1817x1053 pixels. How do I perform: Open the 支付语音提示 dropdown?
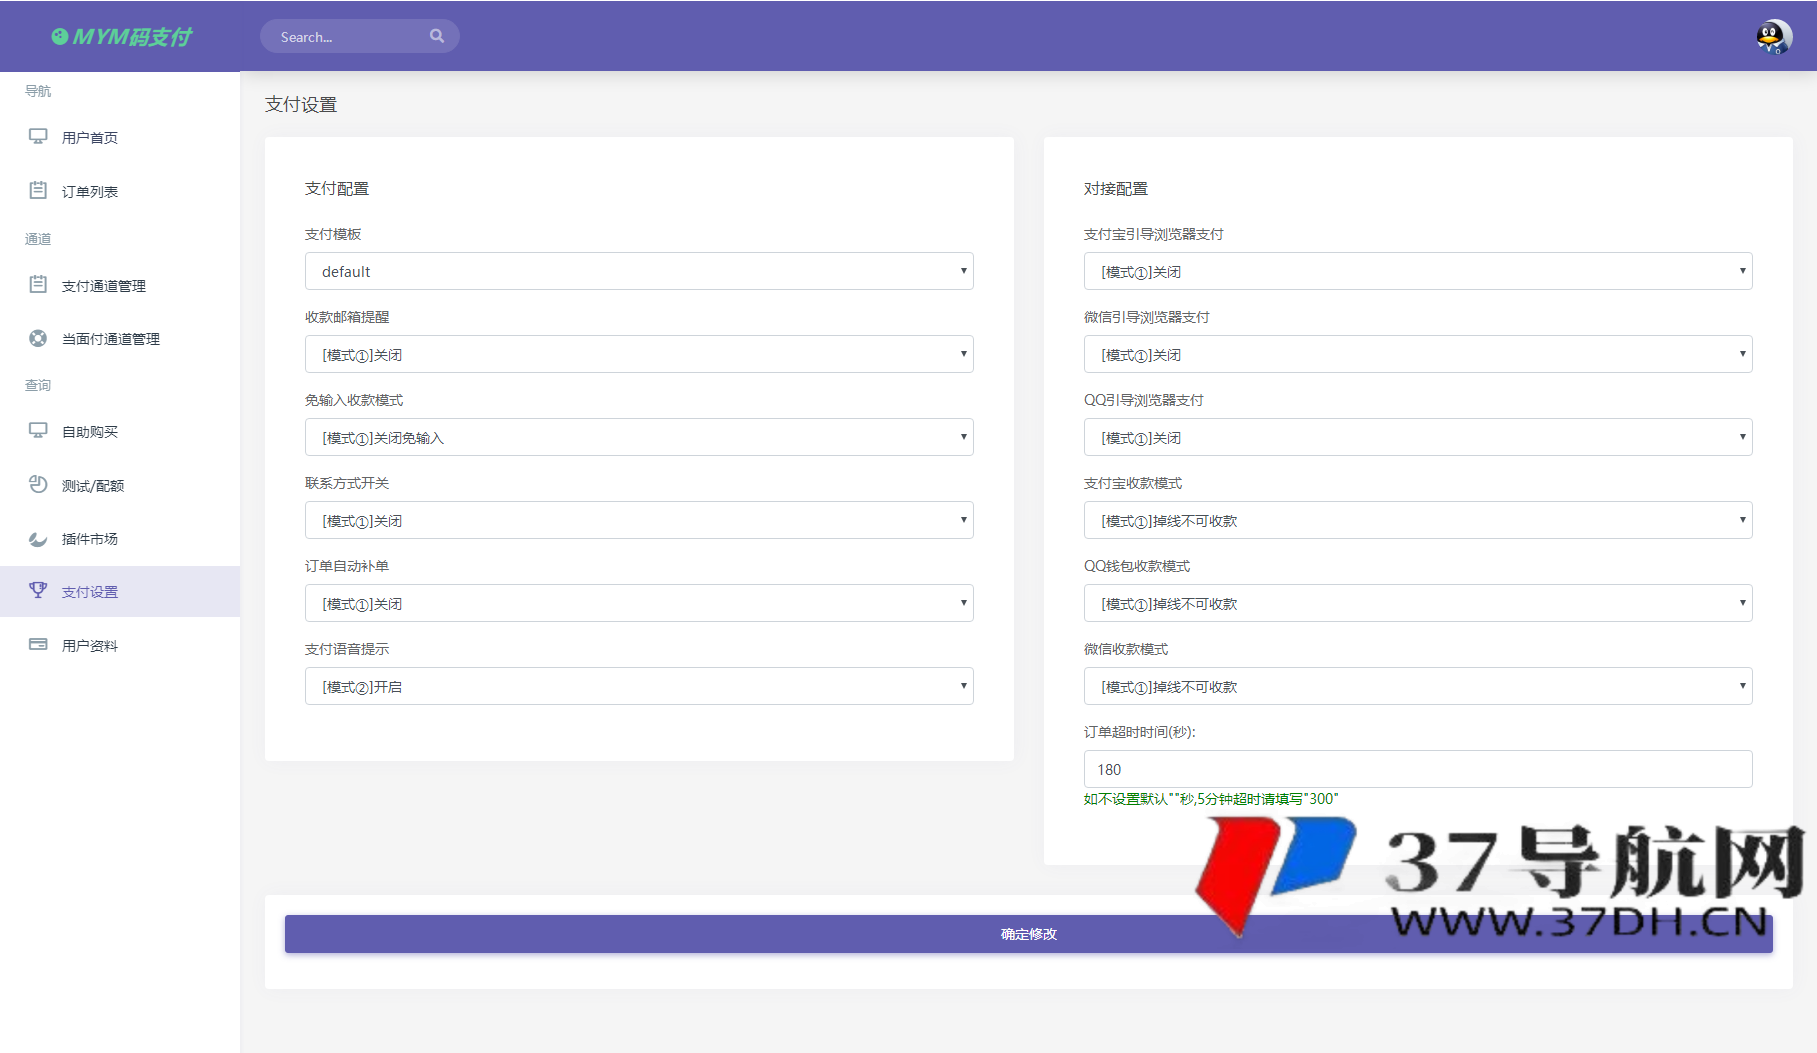click(638, 687)
